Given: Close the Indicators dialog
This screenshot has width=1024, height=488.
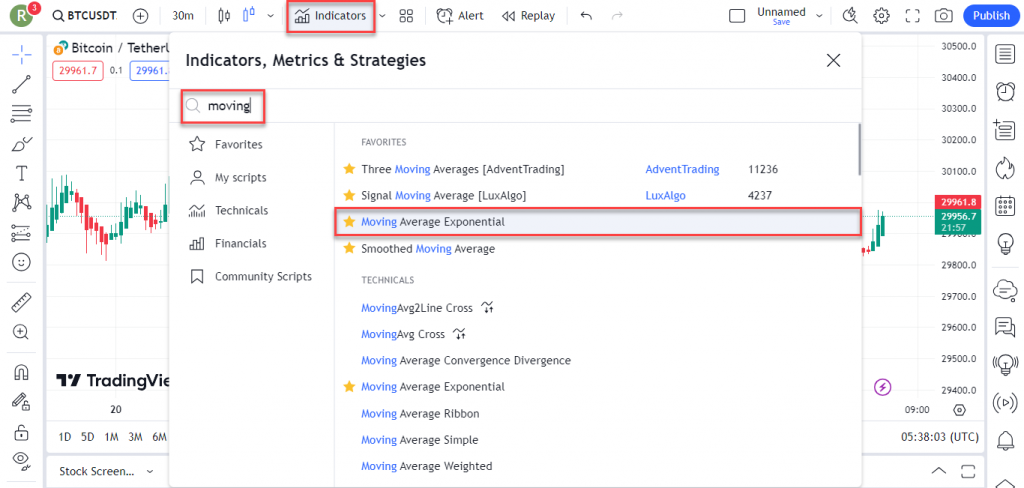Looking at the screenshot, I should 833,61.
